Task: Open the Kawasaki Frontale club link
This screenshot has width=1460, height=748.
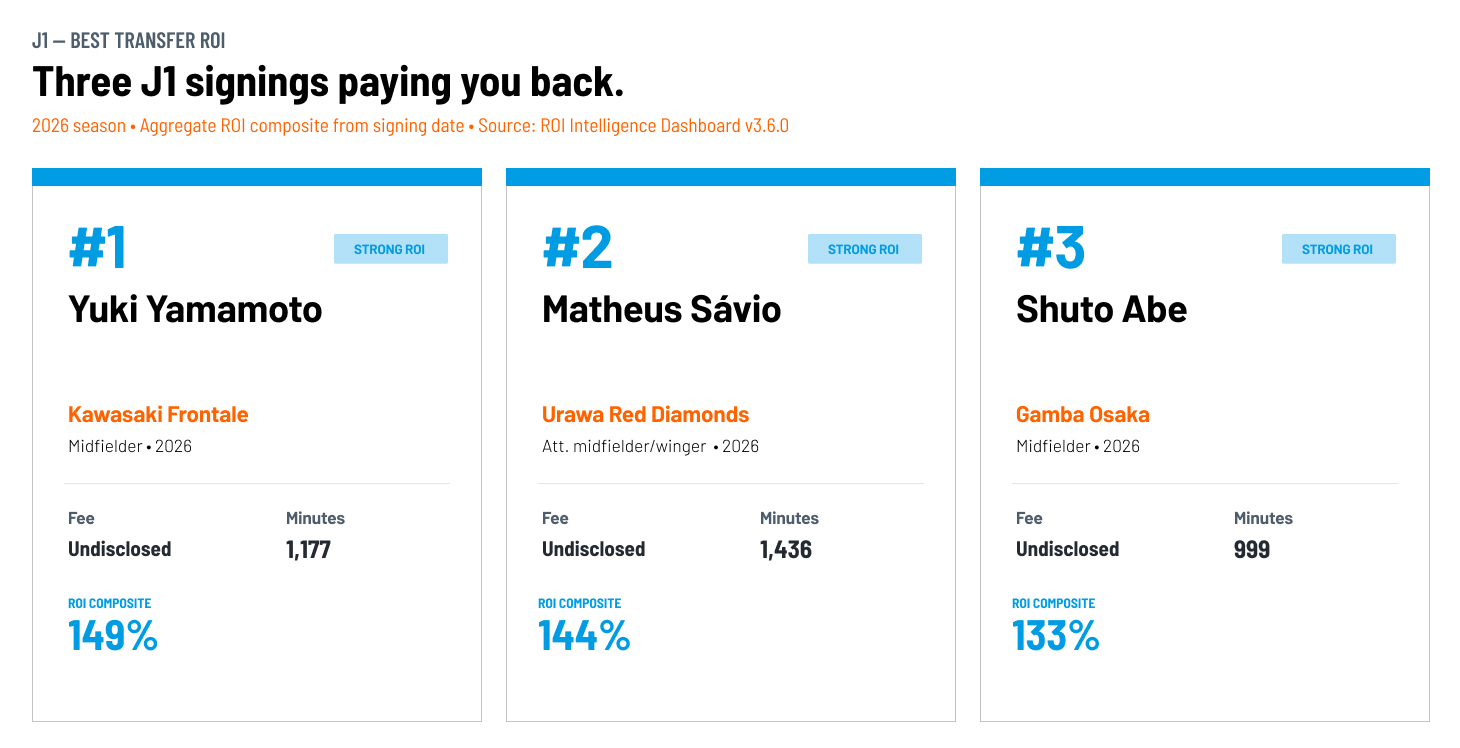Action: click(158, 414)
